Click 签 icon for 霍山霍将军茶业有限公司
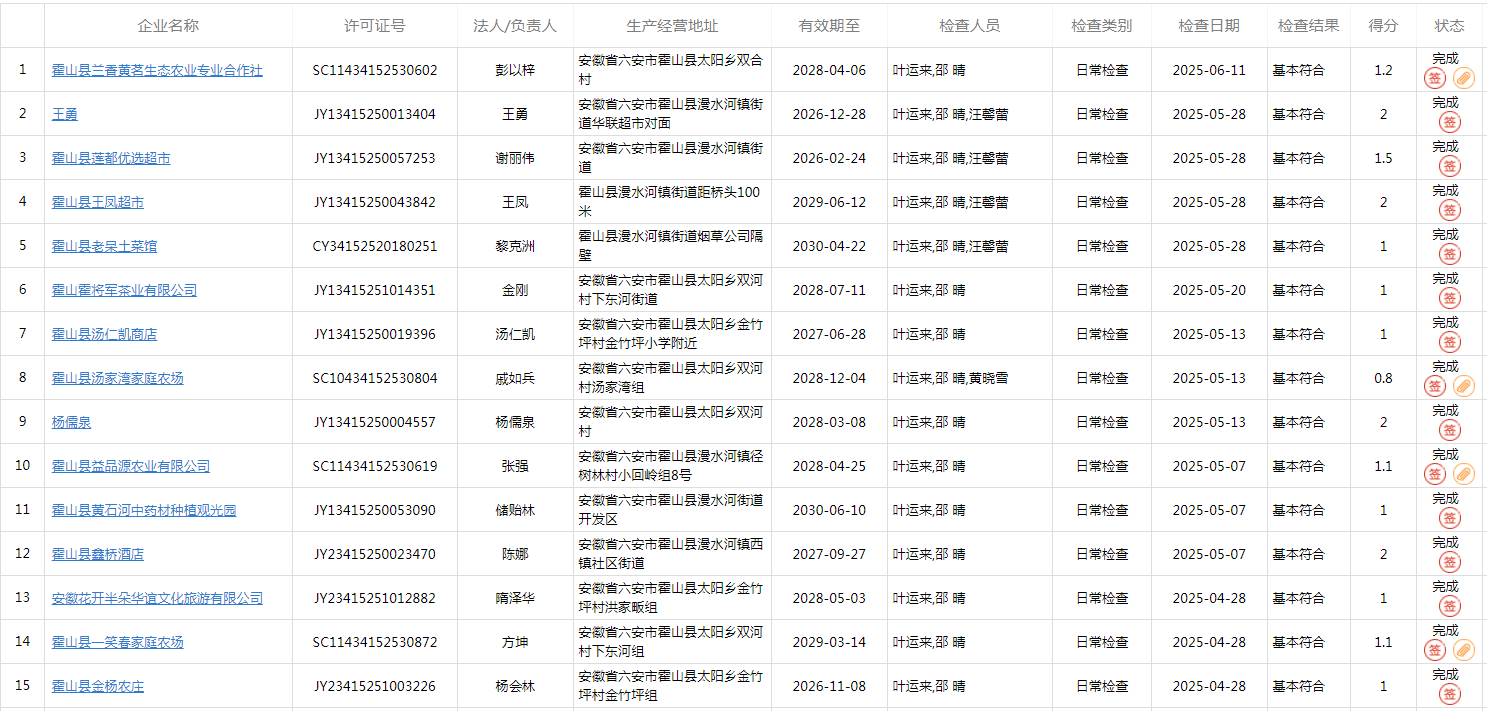Image resolution: width=1487 pixels, height=711 pixels. pos(1449,298)
